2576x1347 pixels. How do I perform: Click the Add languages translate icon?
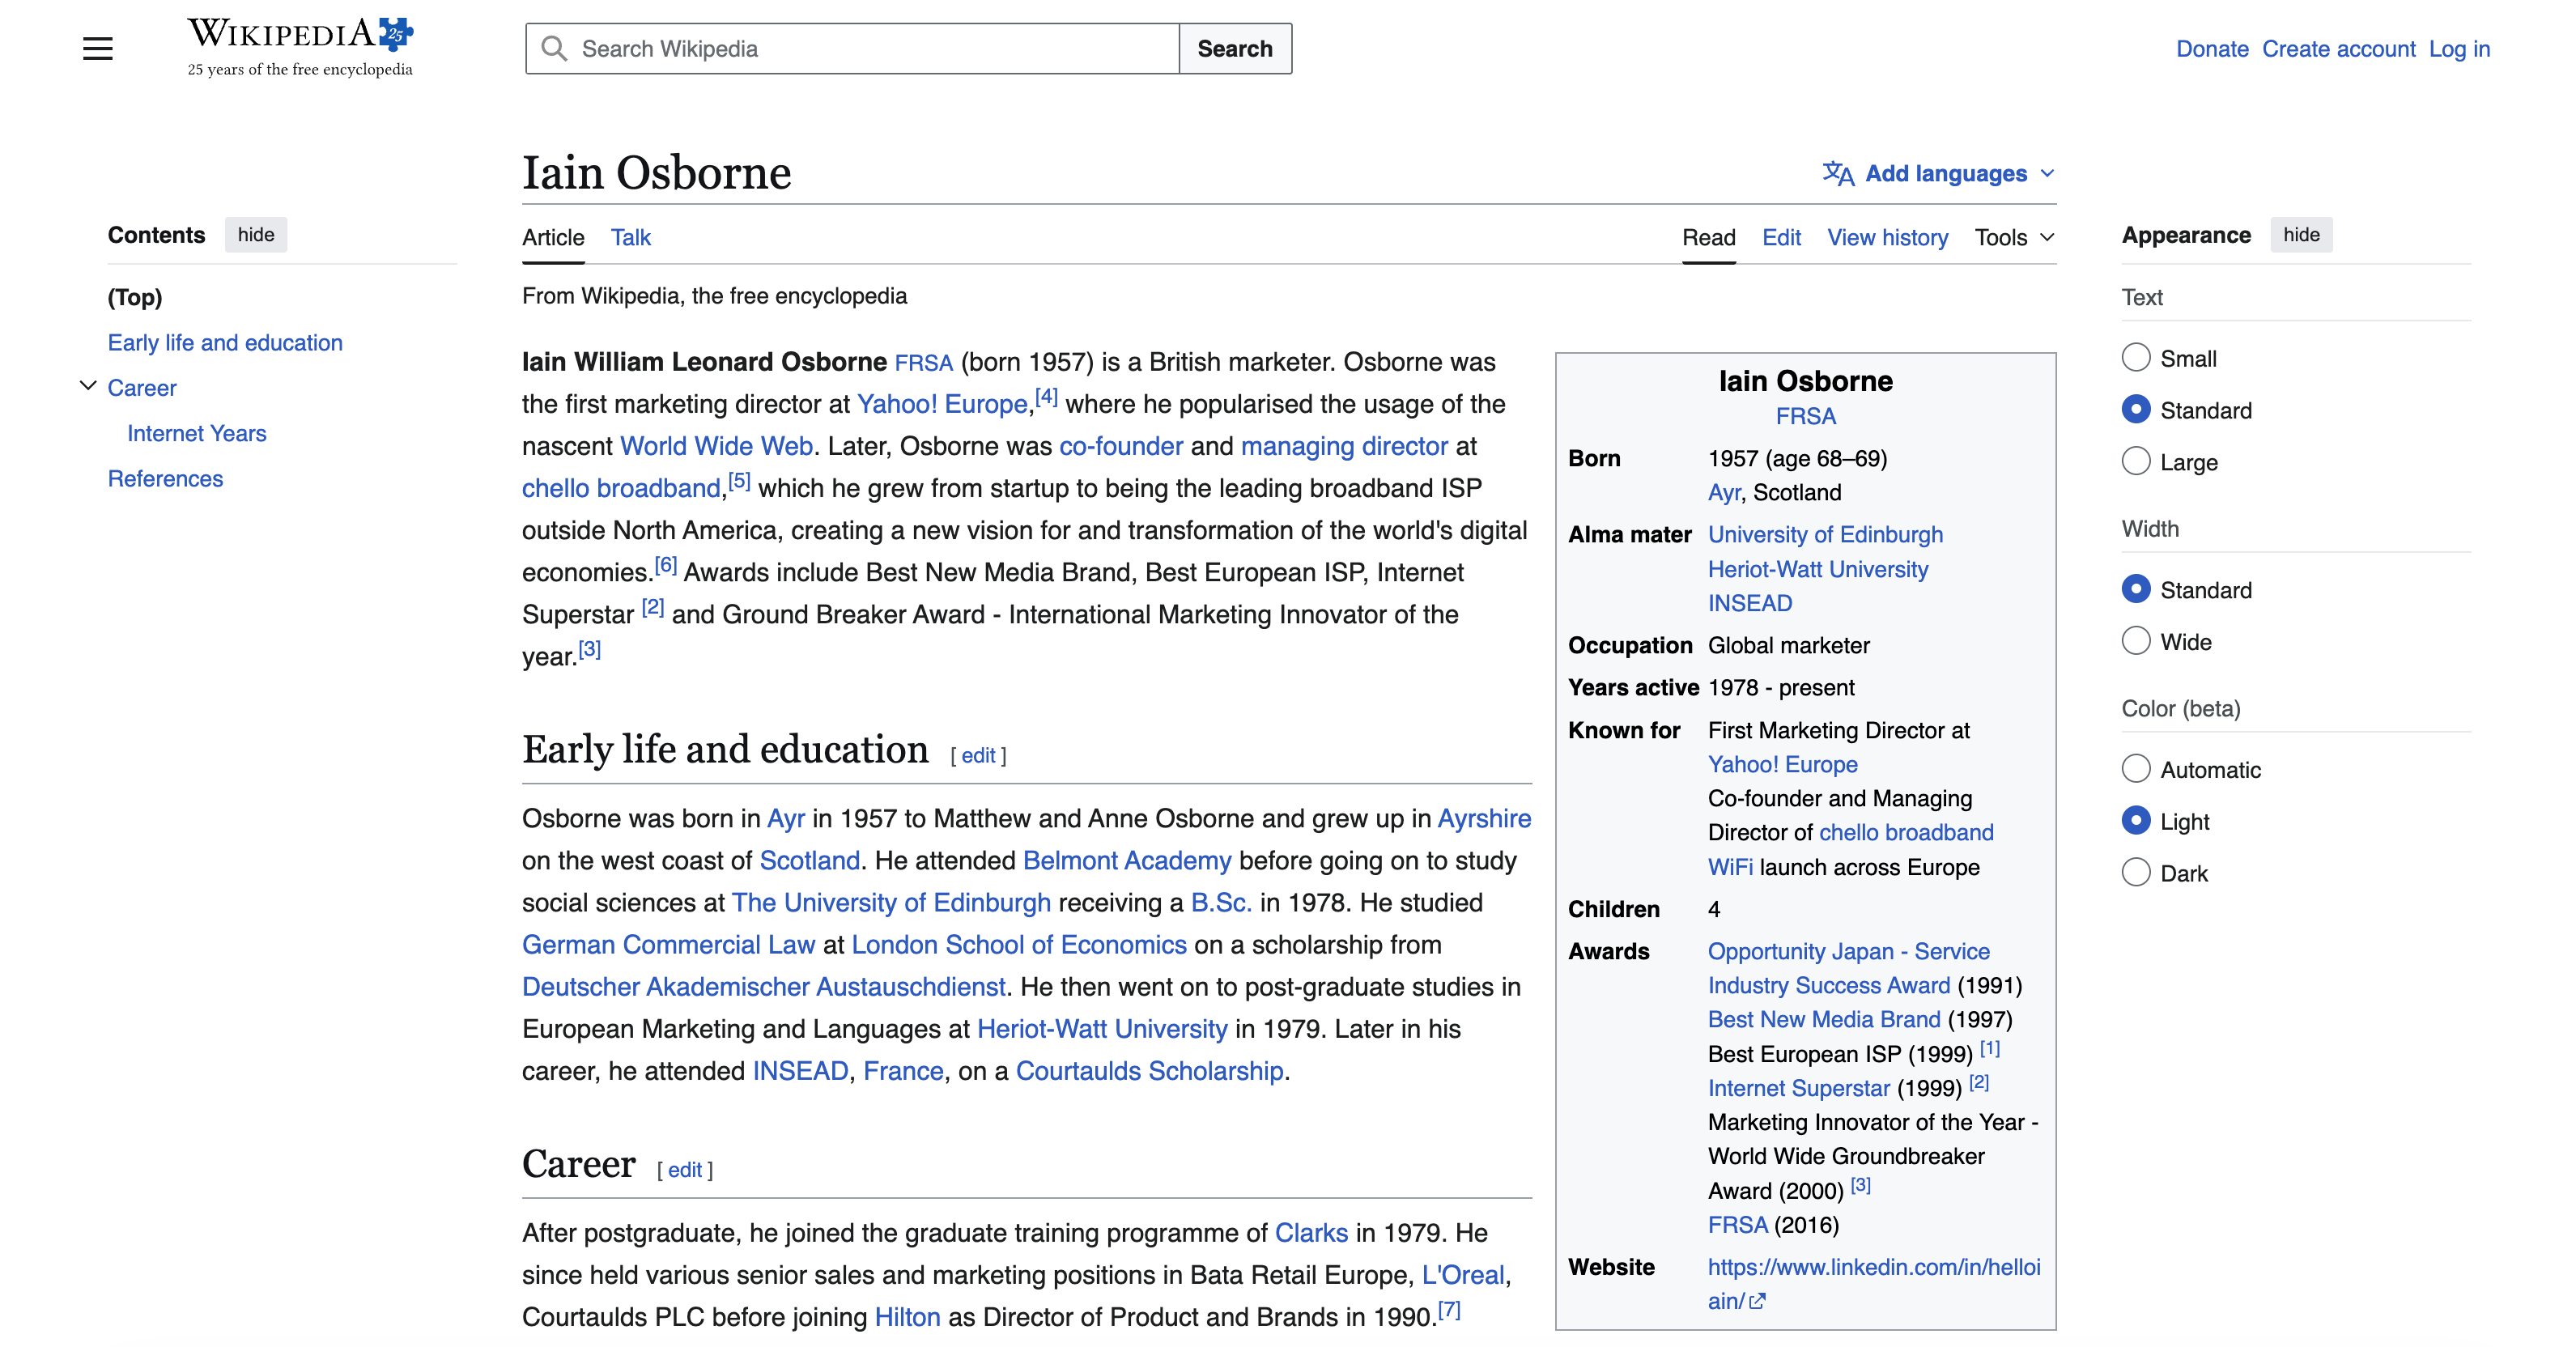click(1838, 173)
